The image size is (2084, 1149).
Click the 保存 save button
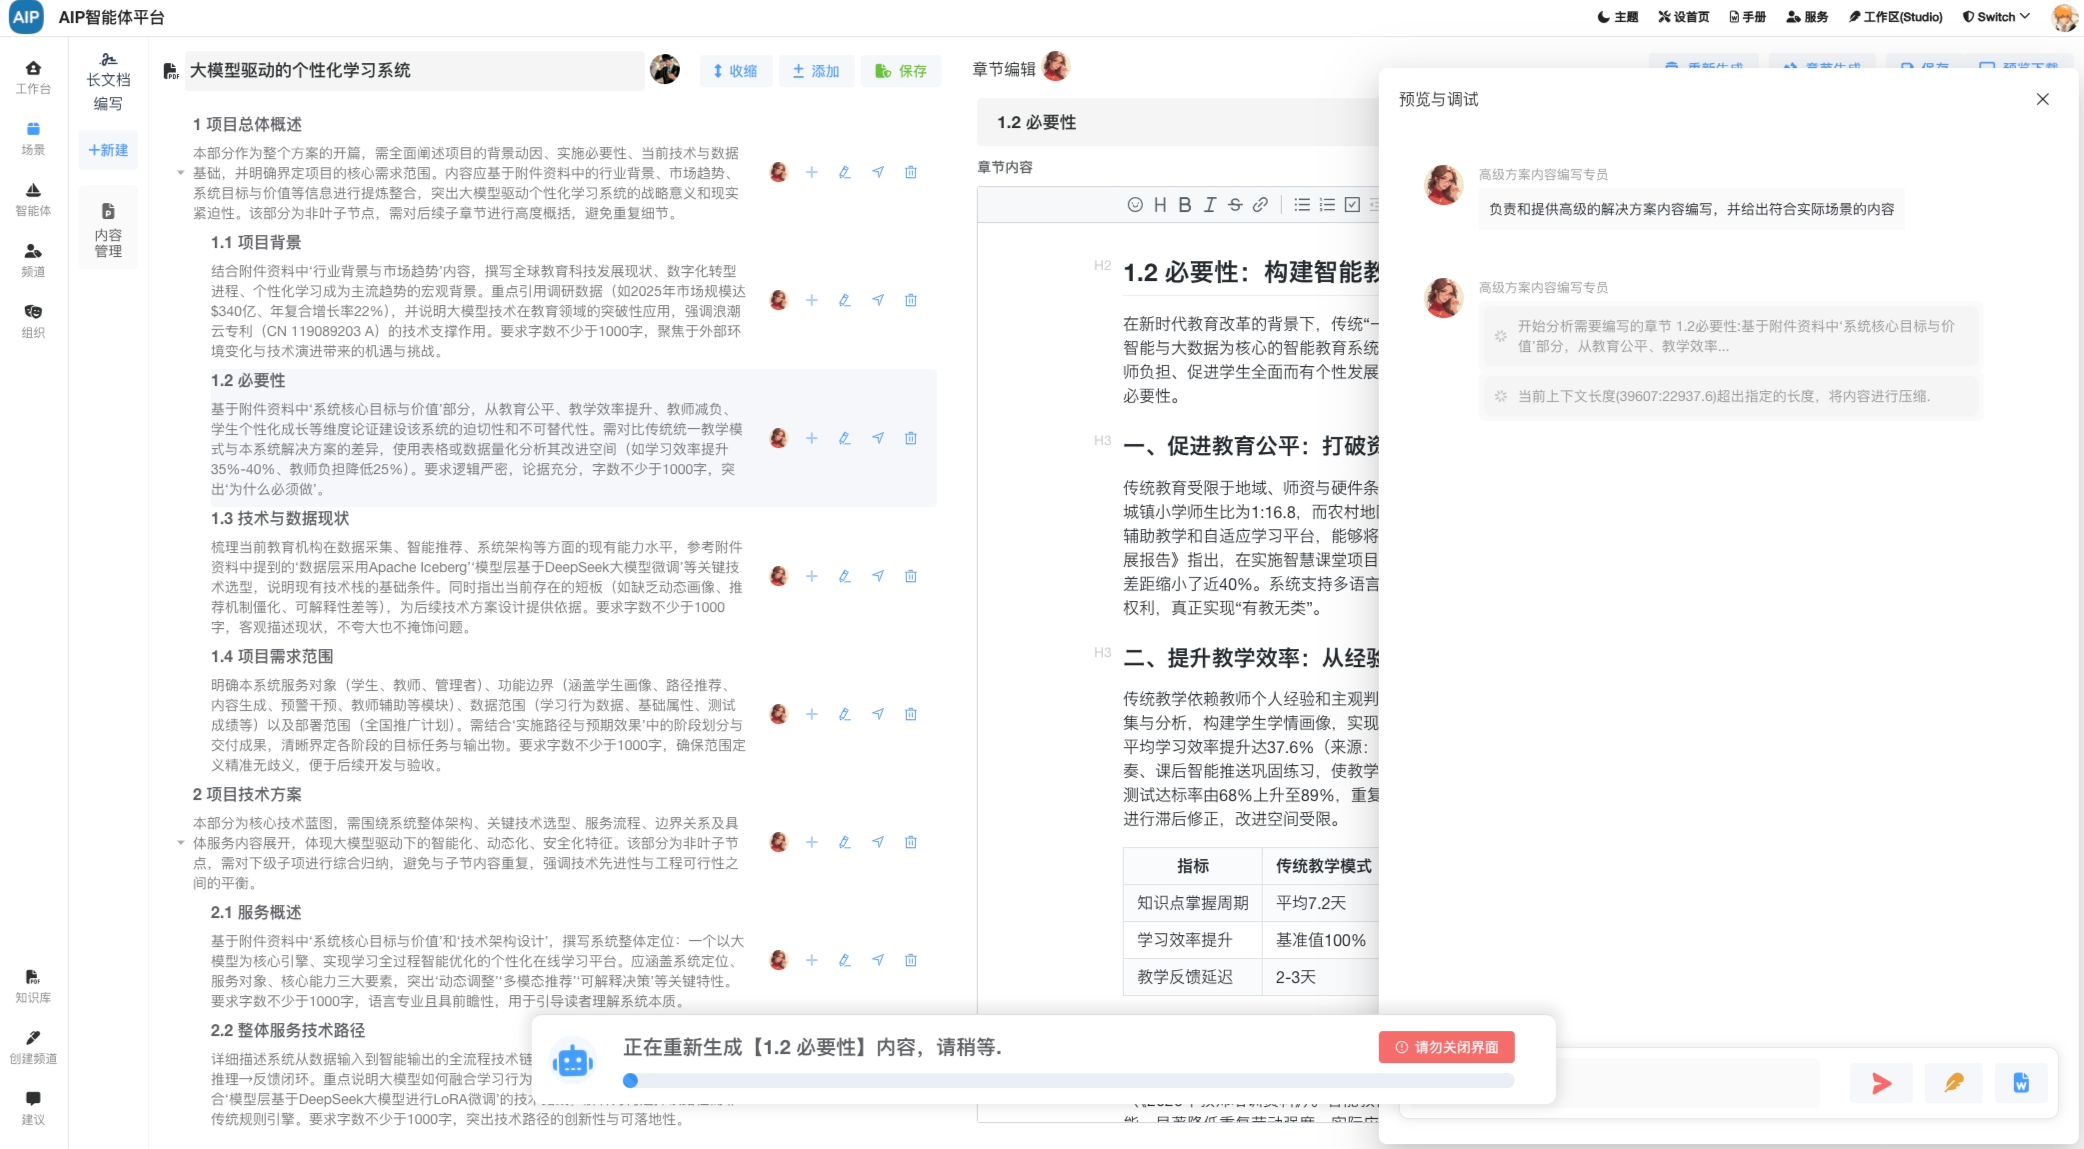[901, 71]
